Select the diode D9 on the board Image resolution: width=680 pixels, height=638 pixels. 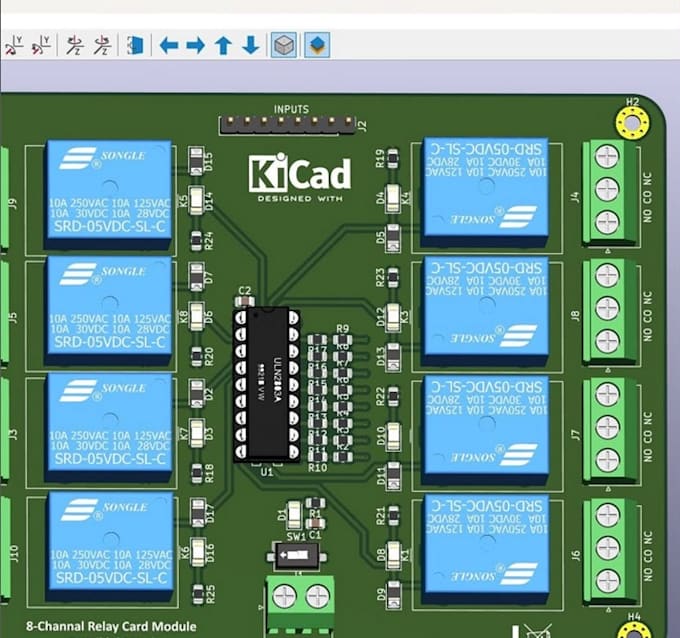tap(394, 595)
